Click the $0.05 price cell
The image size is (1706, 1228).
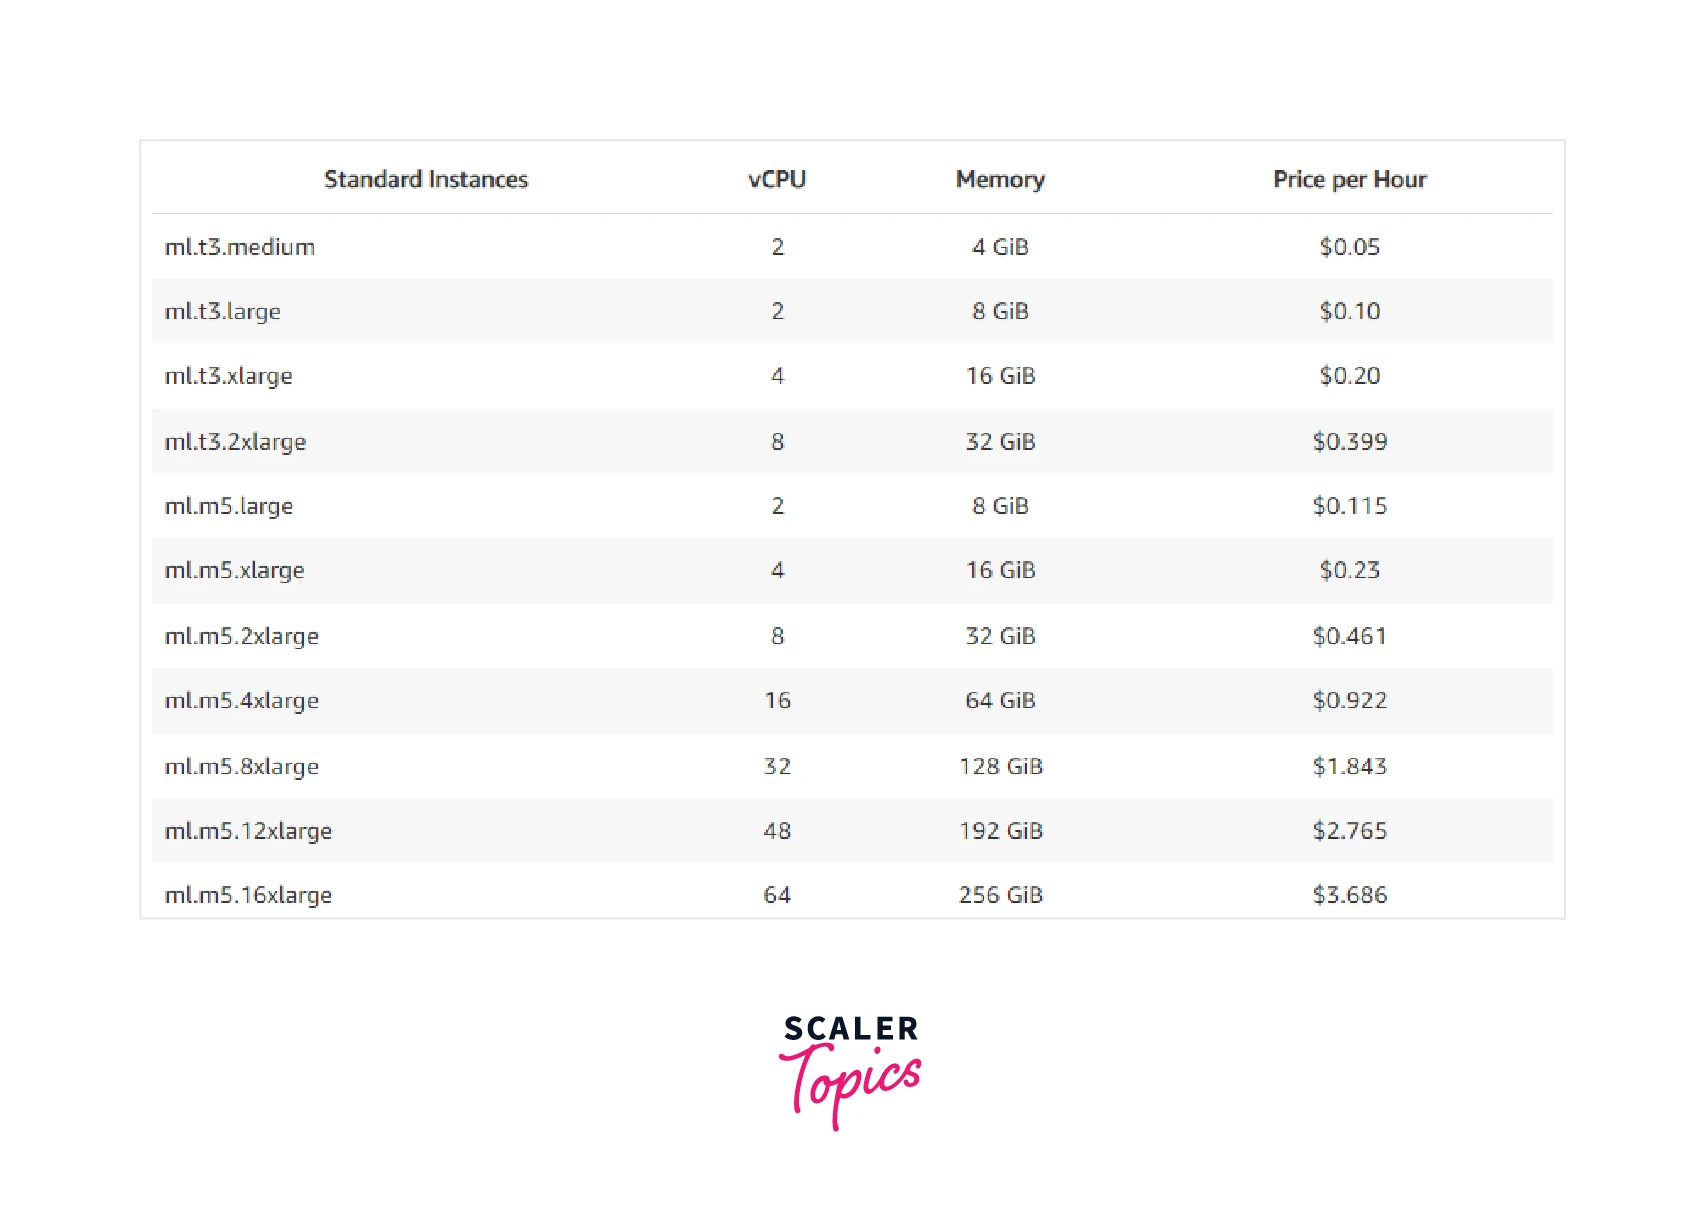[1349, 247]
